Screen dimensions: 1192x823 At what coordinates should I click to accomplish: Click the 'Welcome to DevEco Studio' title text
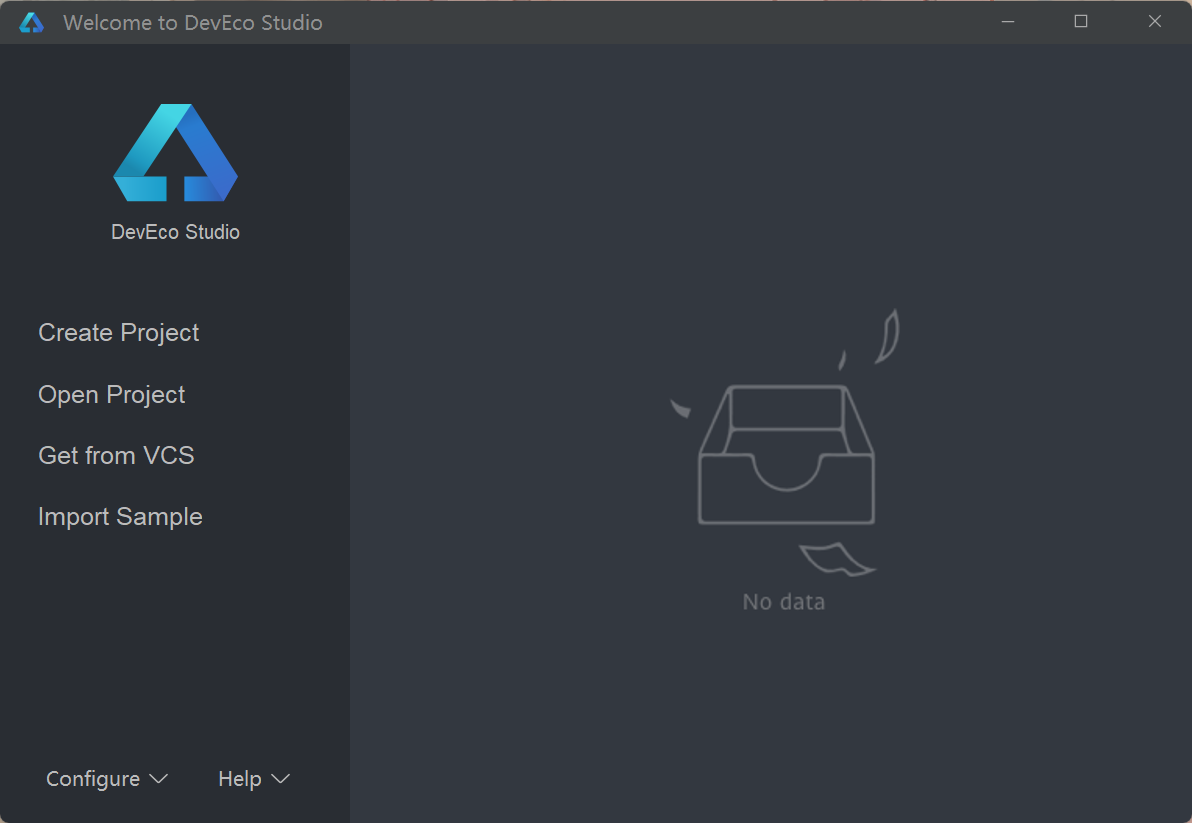pos(193,23)
